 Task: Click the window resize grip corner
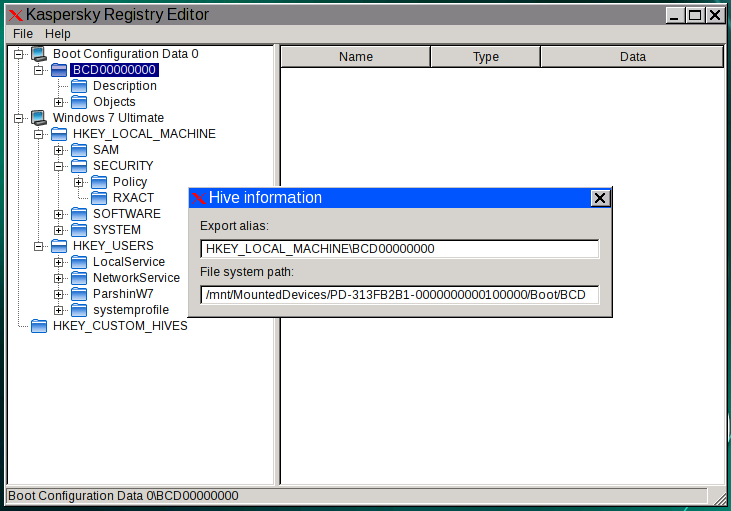point(718,497)
